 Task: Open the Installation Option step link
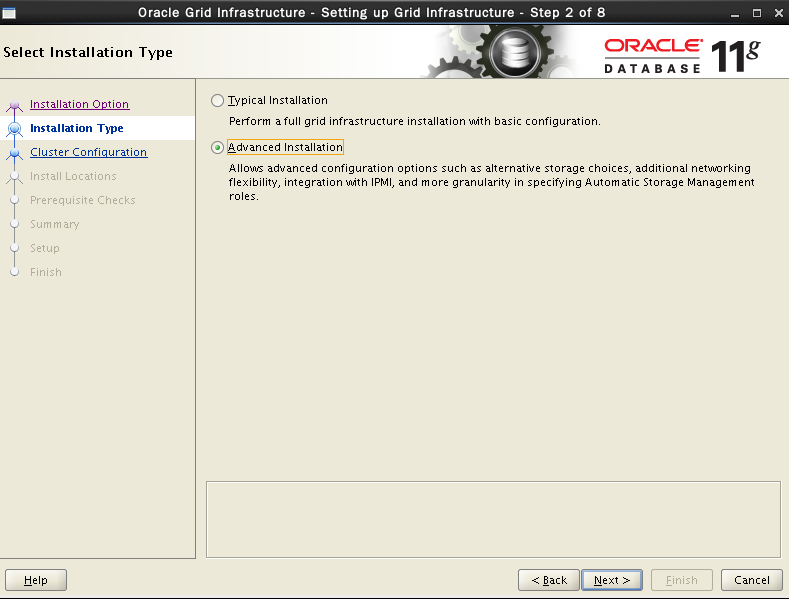tap(79, 104)
